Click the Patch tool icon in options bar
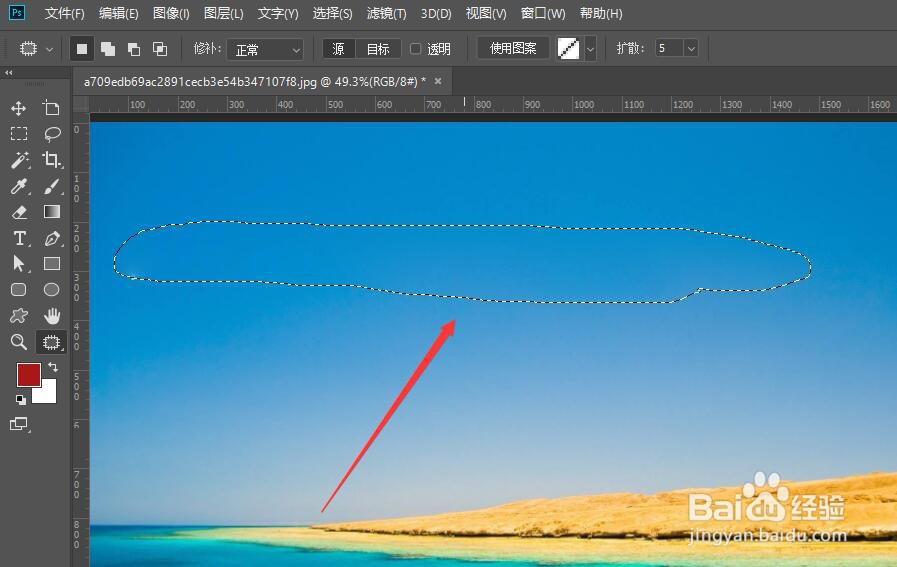Viewport: 897px width, 567px height. (x=28, y=49)
